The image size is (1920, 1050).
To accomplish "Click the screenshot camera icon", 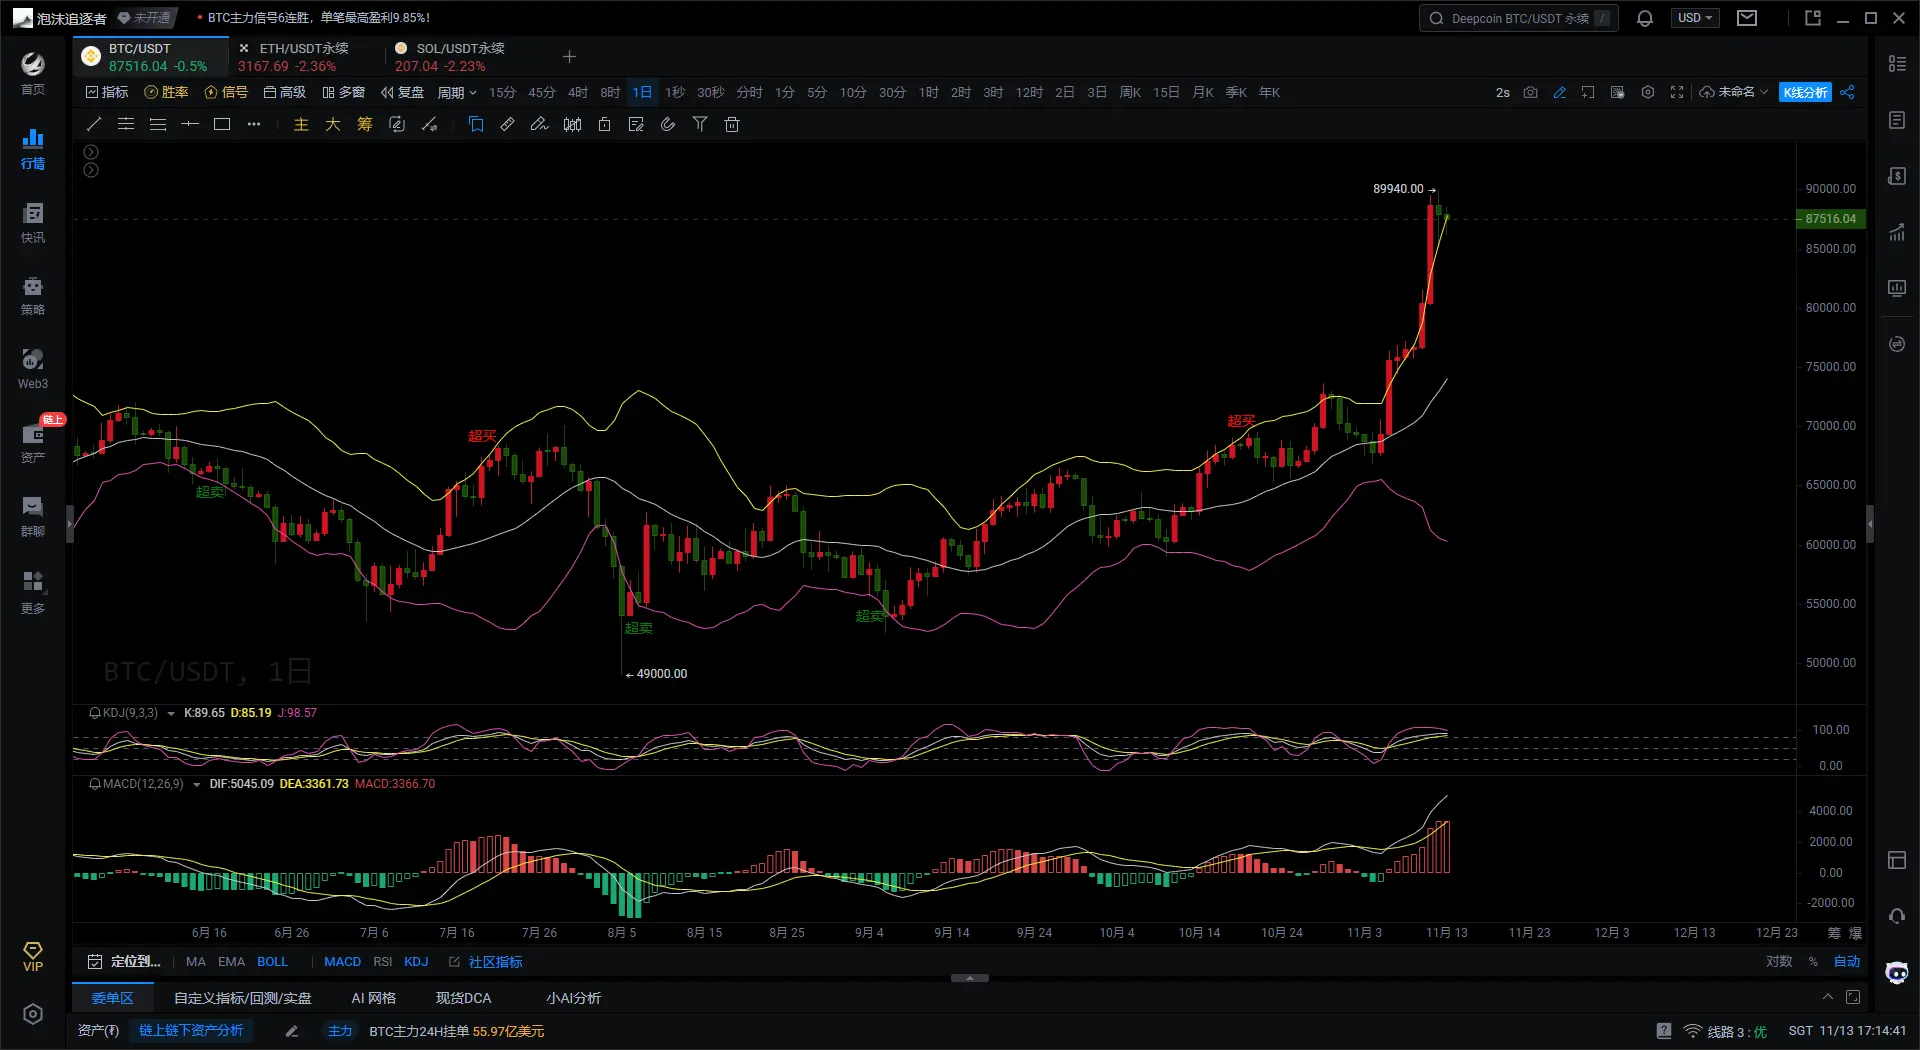I will click(x=1530, y=92).
